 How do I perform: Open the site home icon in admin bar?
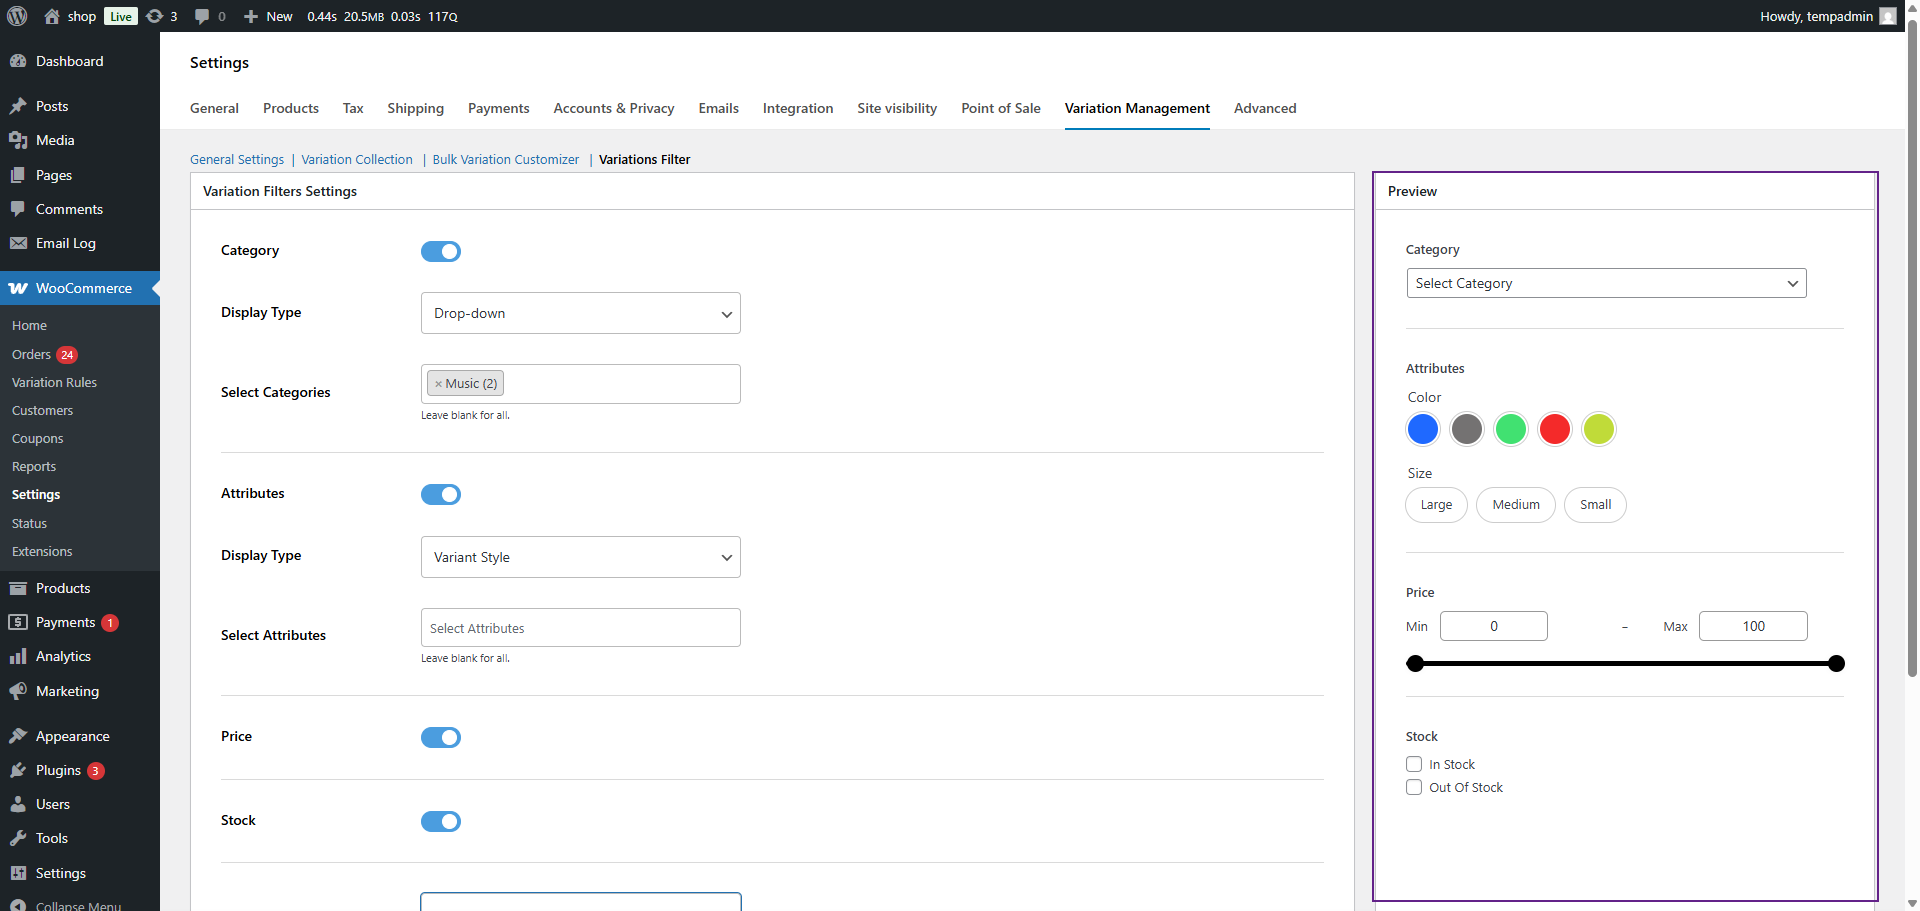pyautogui.click(x=52, y=16)
